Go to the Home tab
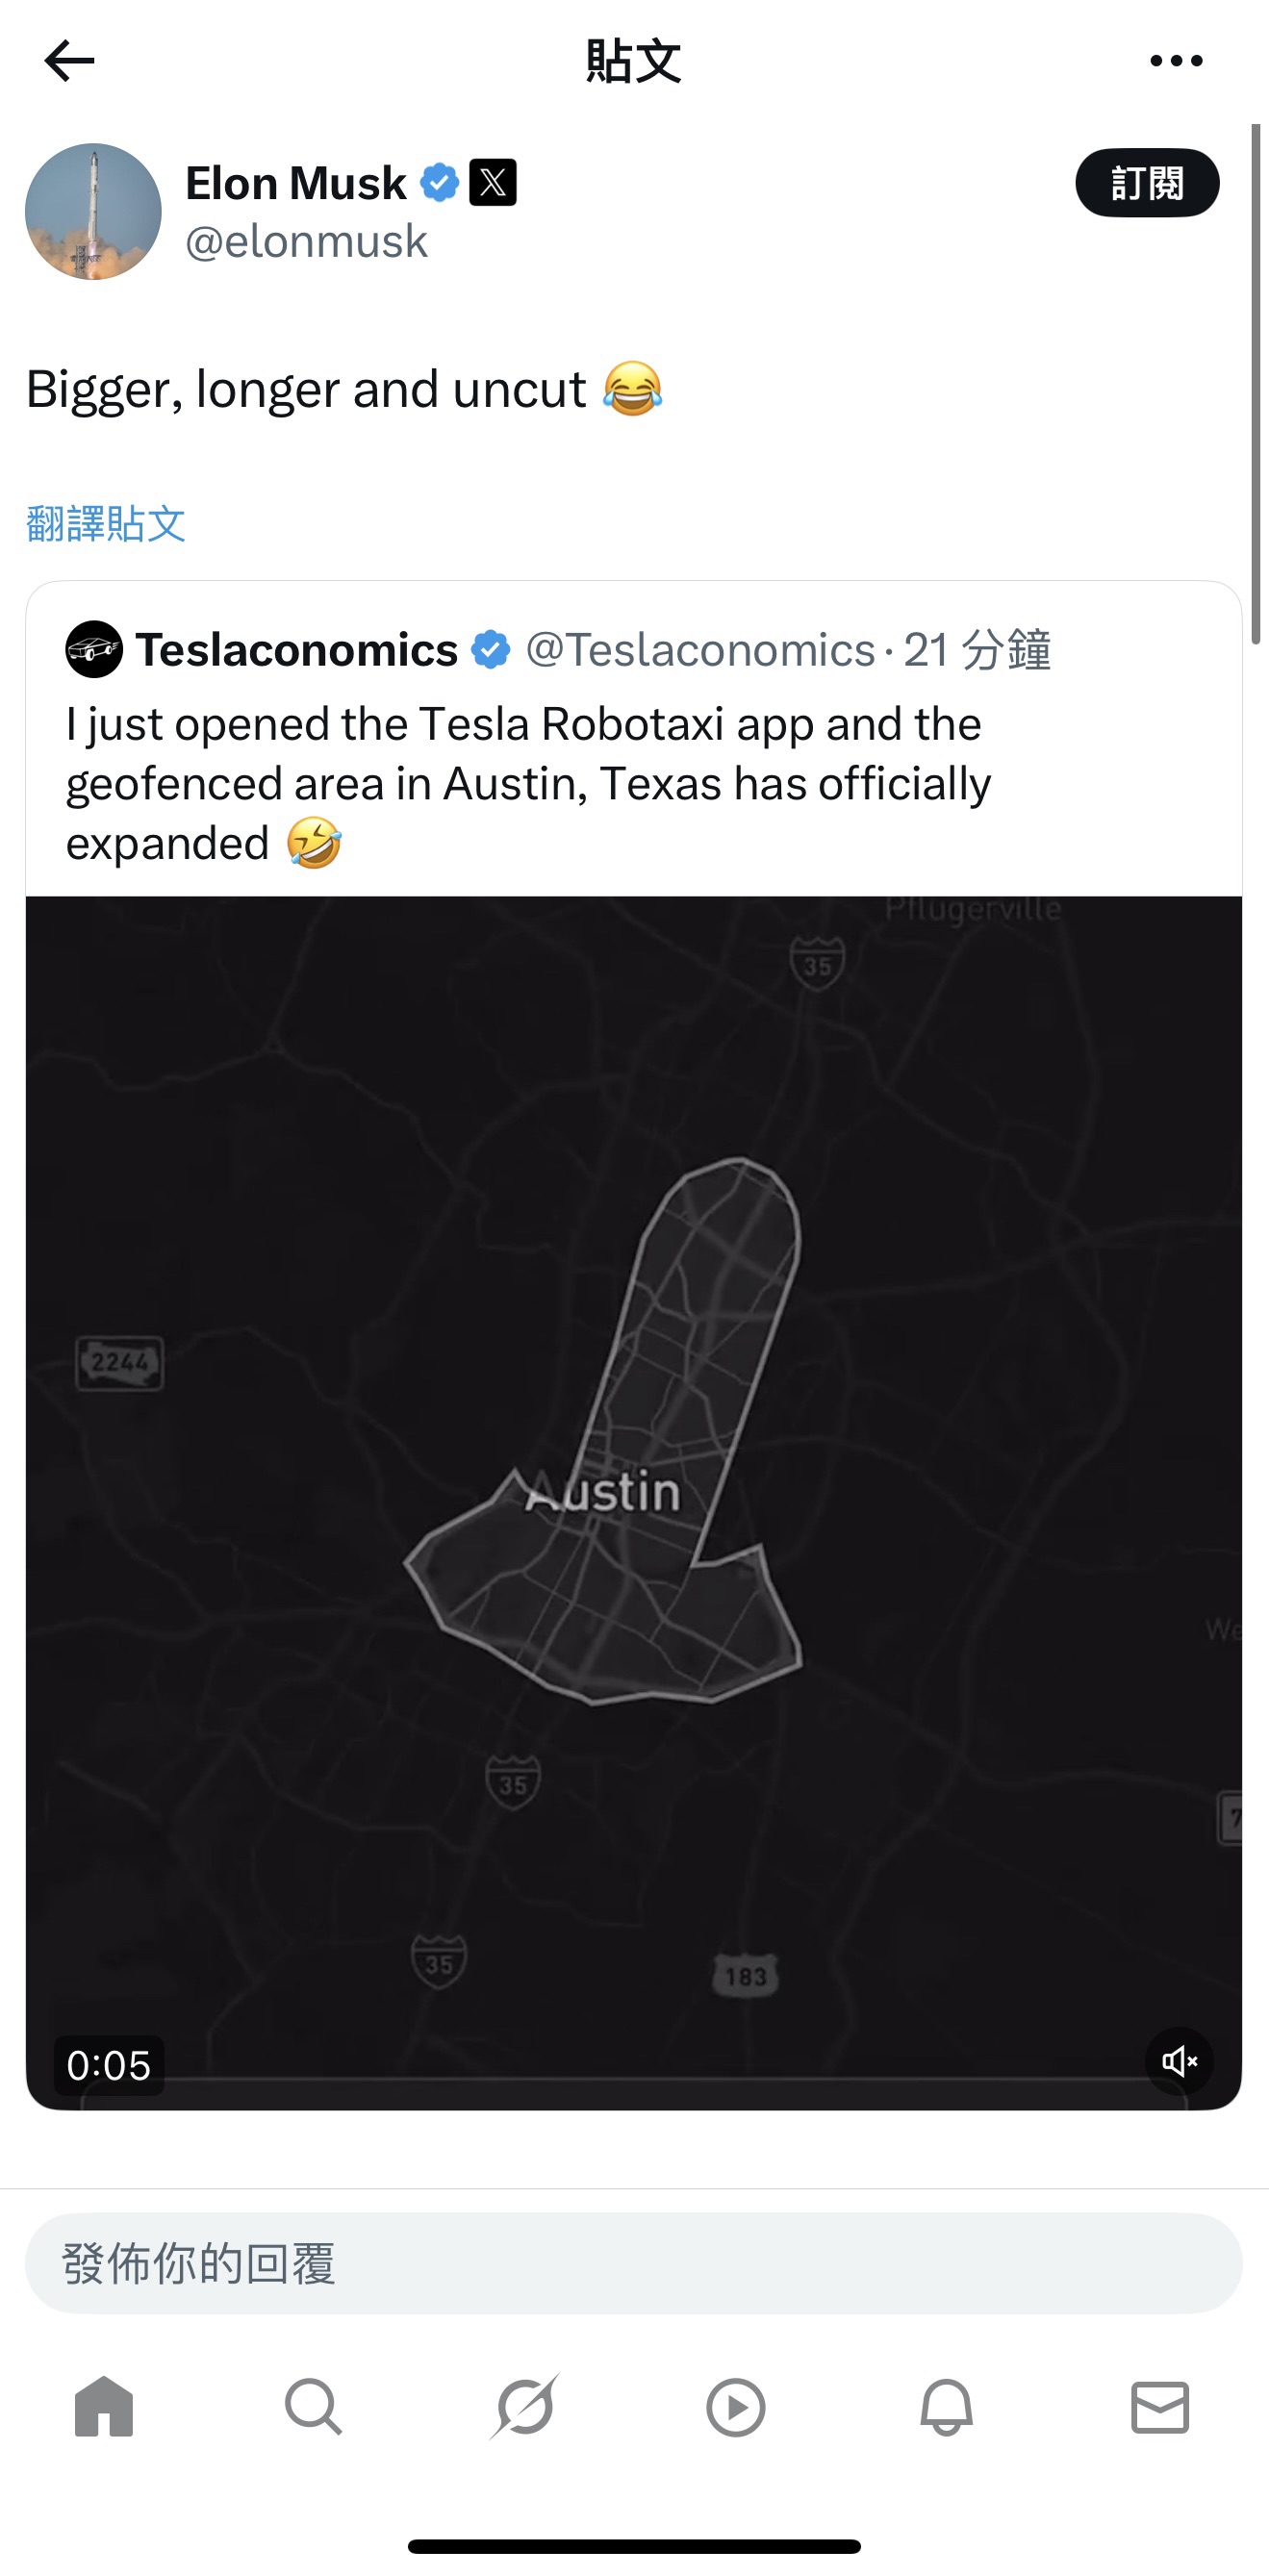Viewport: 1269px width, 2576px height. click(x=104, y=2406)
